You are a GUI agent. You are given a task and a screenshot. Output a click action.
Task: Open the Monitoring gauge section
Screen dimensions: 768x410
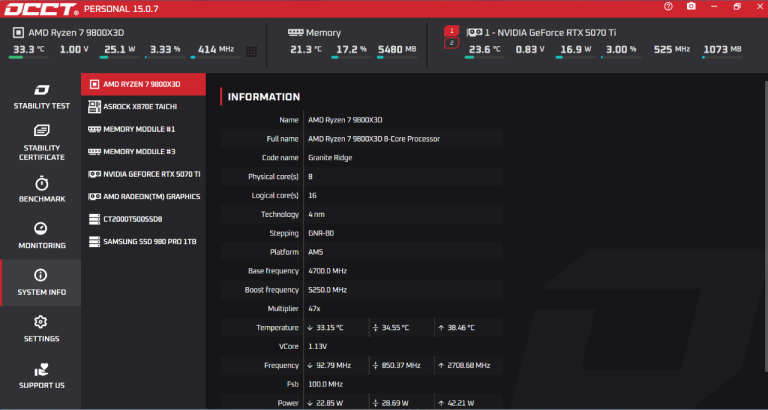click(x=40, y=236)
